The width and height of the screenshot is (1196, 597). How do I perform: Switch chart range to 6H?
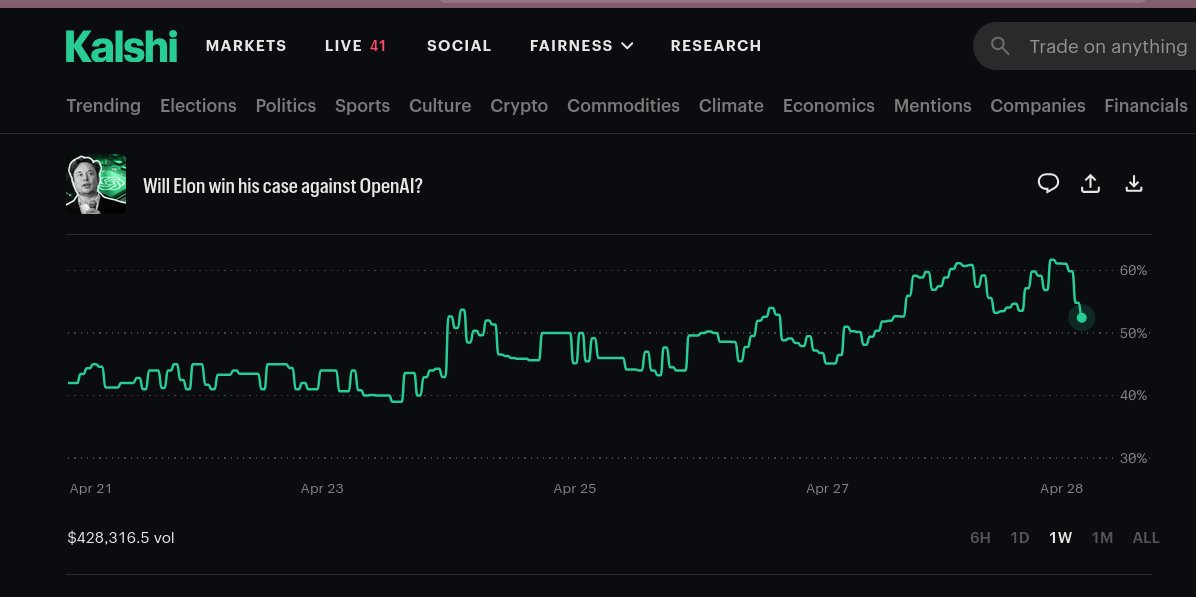[980, 538]
